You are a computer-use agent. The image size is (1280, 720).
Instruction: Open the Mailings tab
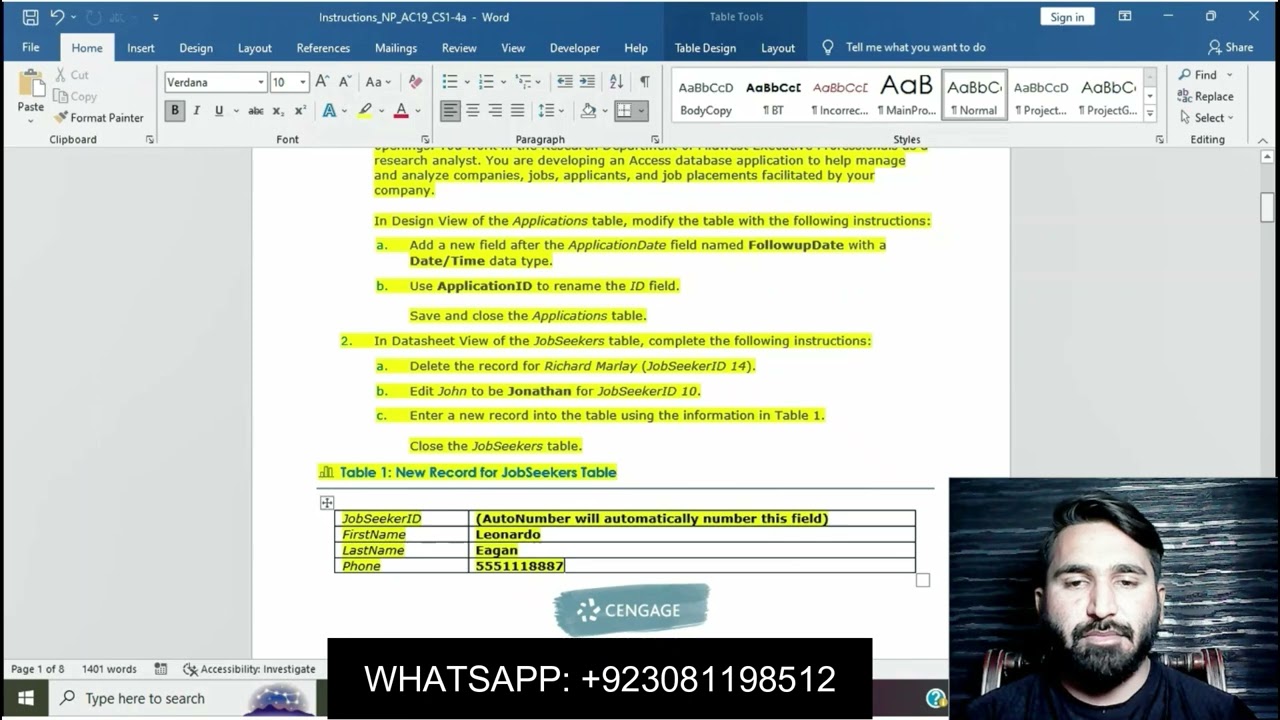click(x=396, y=48)
